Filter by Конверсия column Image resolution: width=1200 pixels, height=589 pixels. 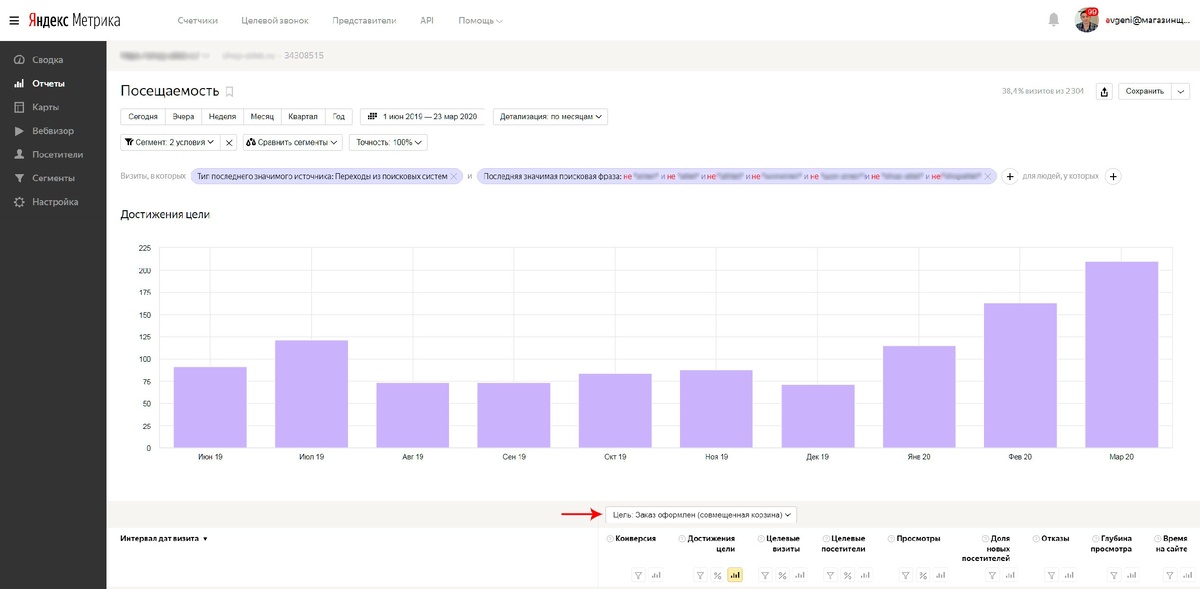640,575
